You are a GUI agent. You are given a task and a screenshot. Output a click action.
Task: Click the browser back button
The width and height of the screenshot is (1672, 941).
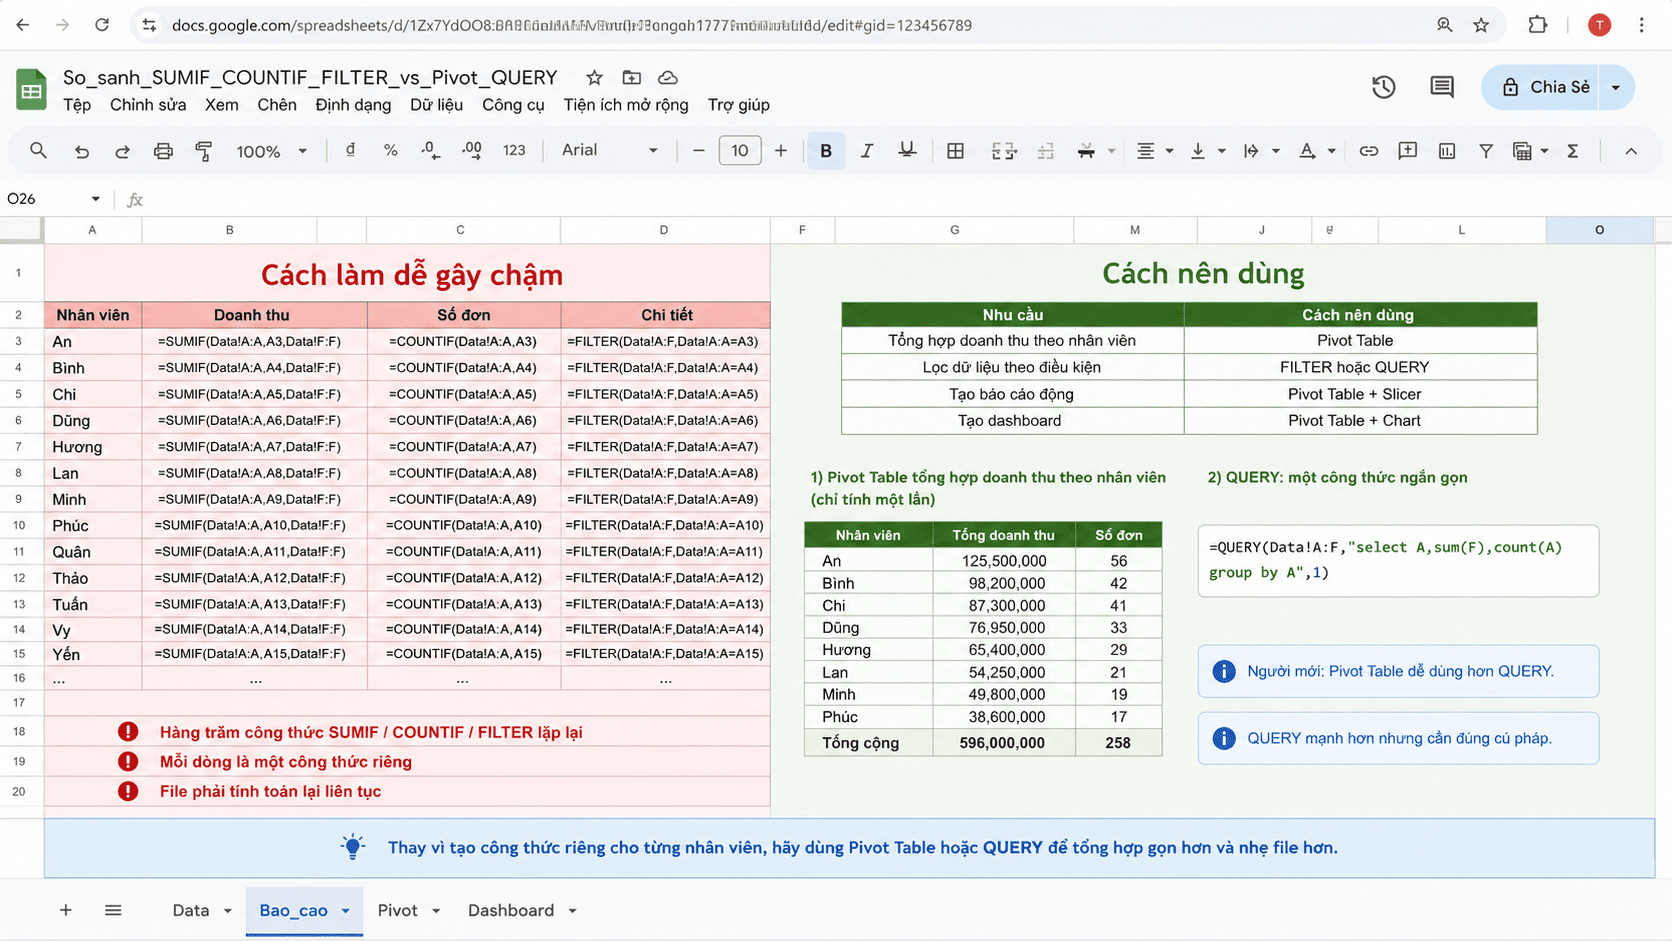pos(23,25)
